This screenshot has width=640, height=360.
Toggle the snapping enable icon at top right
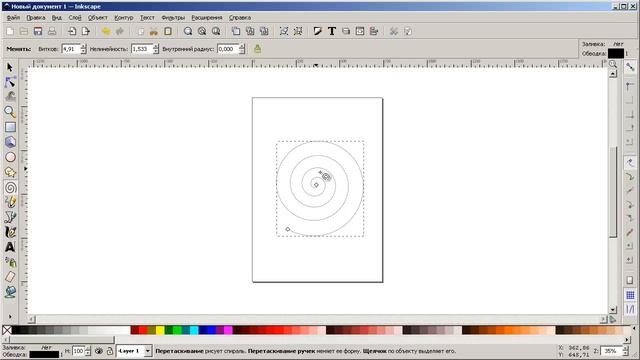tap(630, 67)
